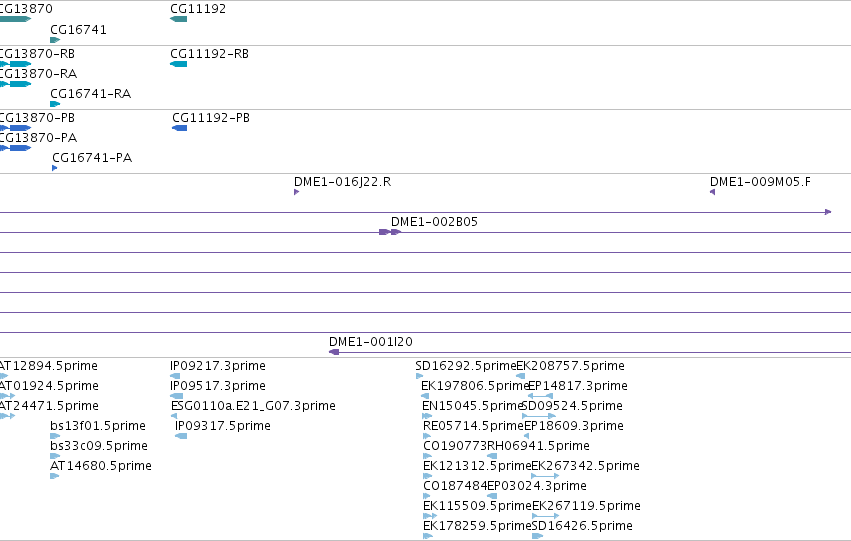
Task: Click the CG16741 gene arrow glyph
Action: [x=55, y=40]
